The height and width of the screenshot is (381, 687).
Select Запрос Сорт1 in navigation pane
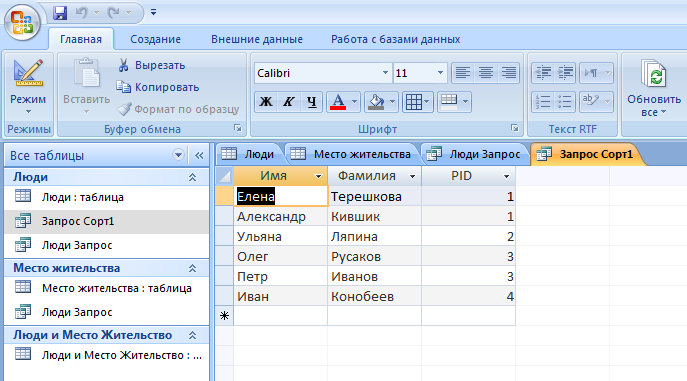106,221
